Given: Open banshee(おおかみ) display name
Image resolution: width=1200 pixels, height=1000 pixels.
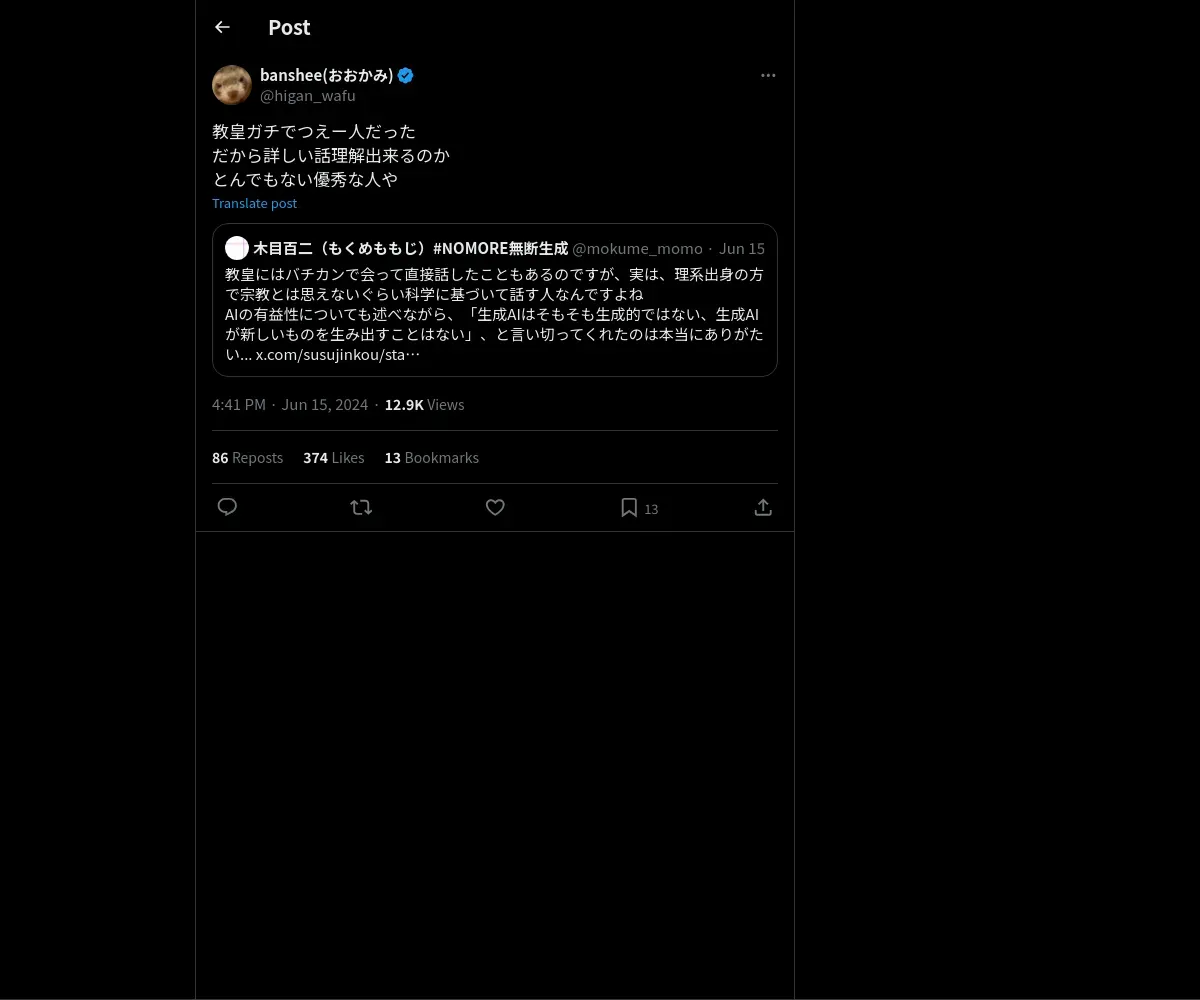Looking at the screenshot, I should click(x=327, y=75).
